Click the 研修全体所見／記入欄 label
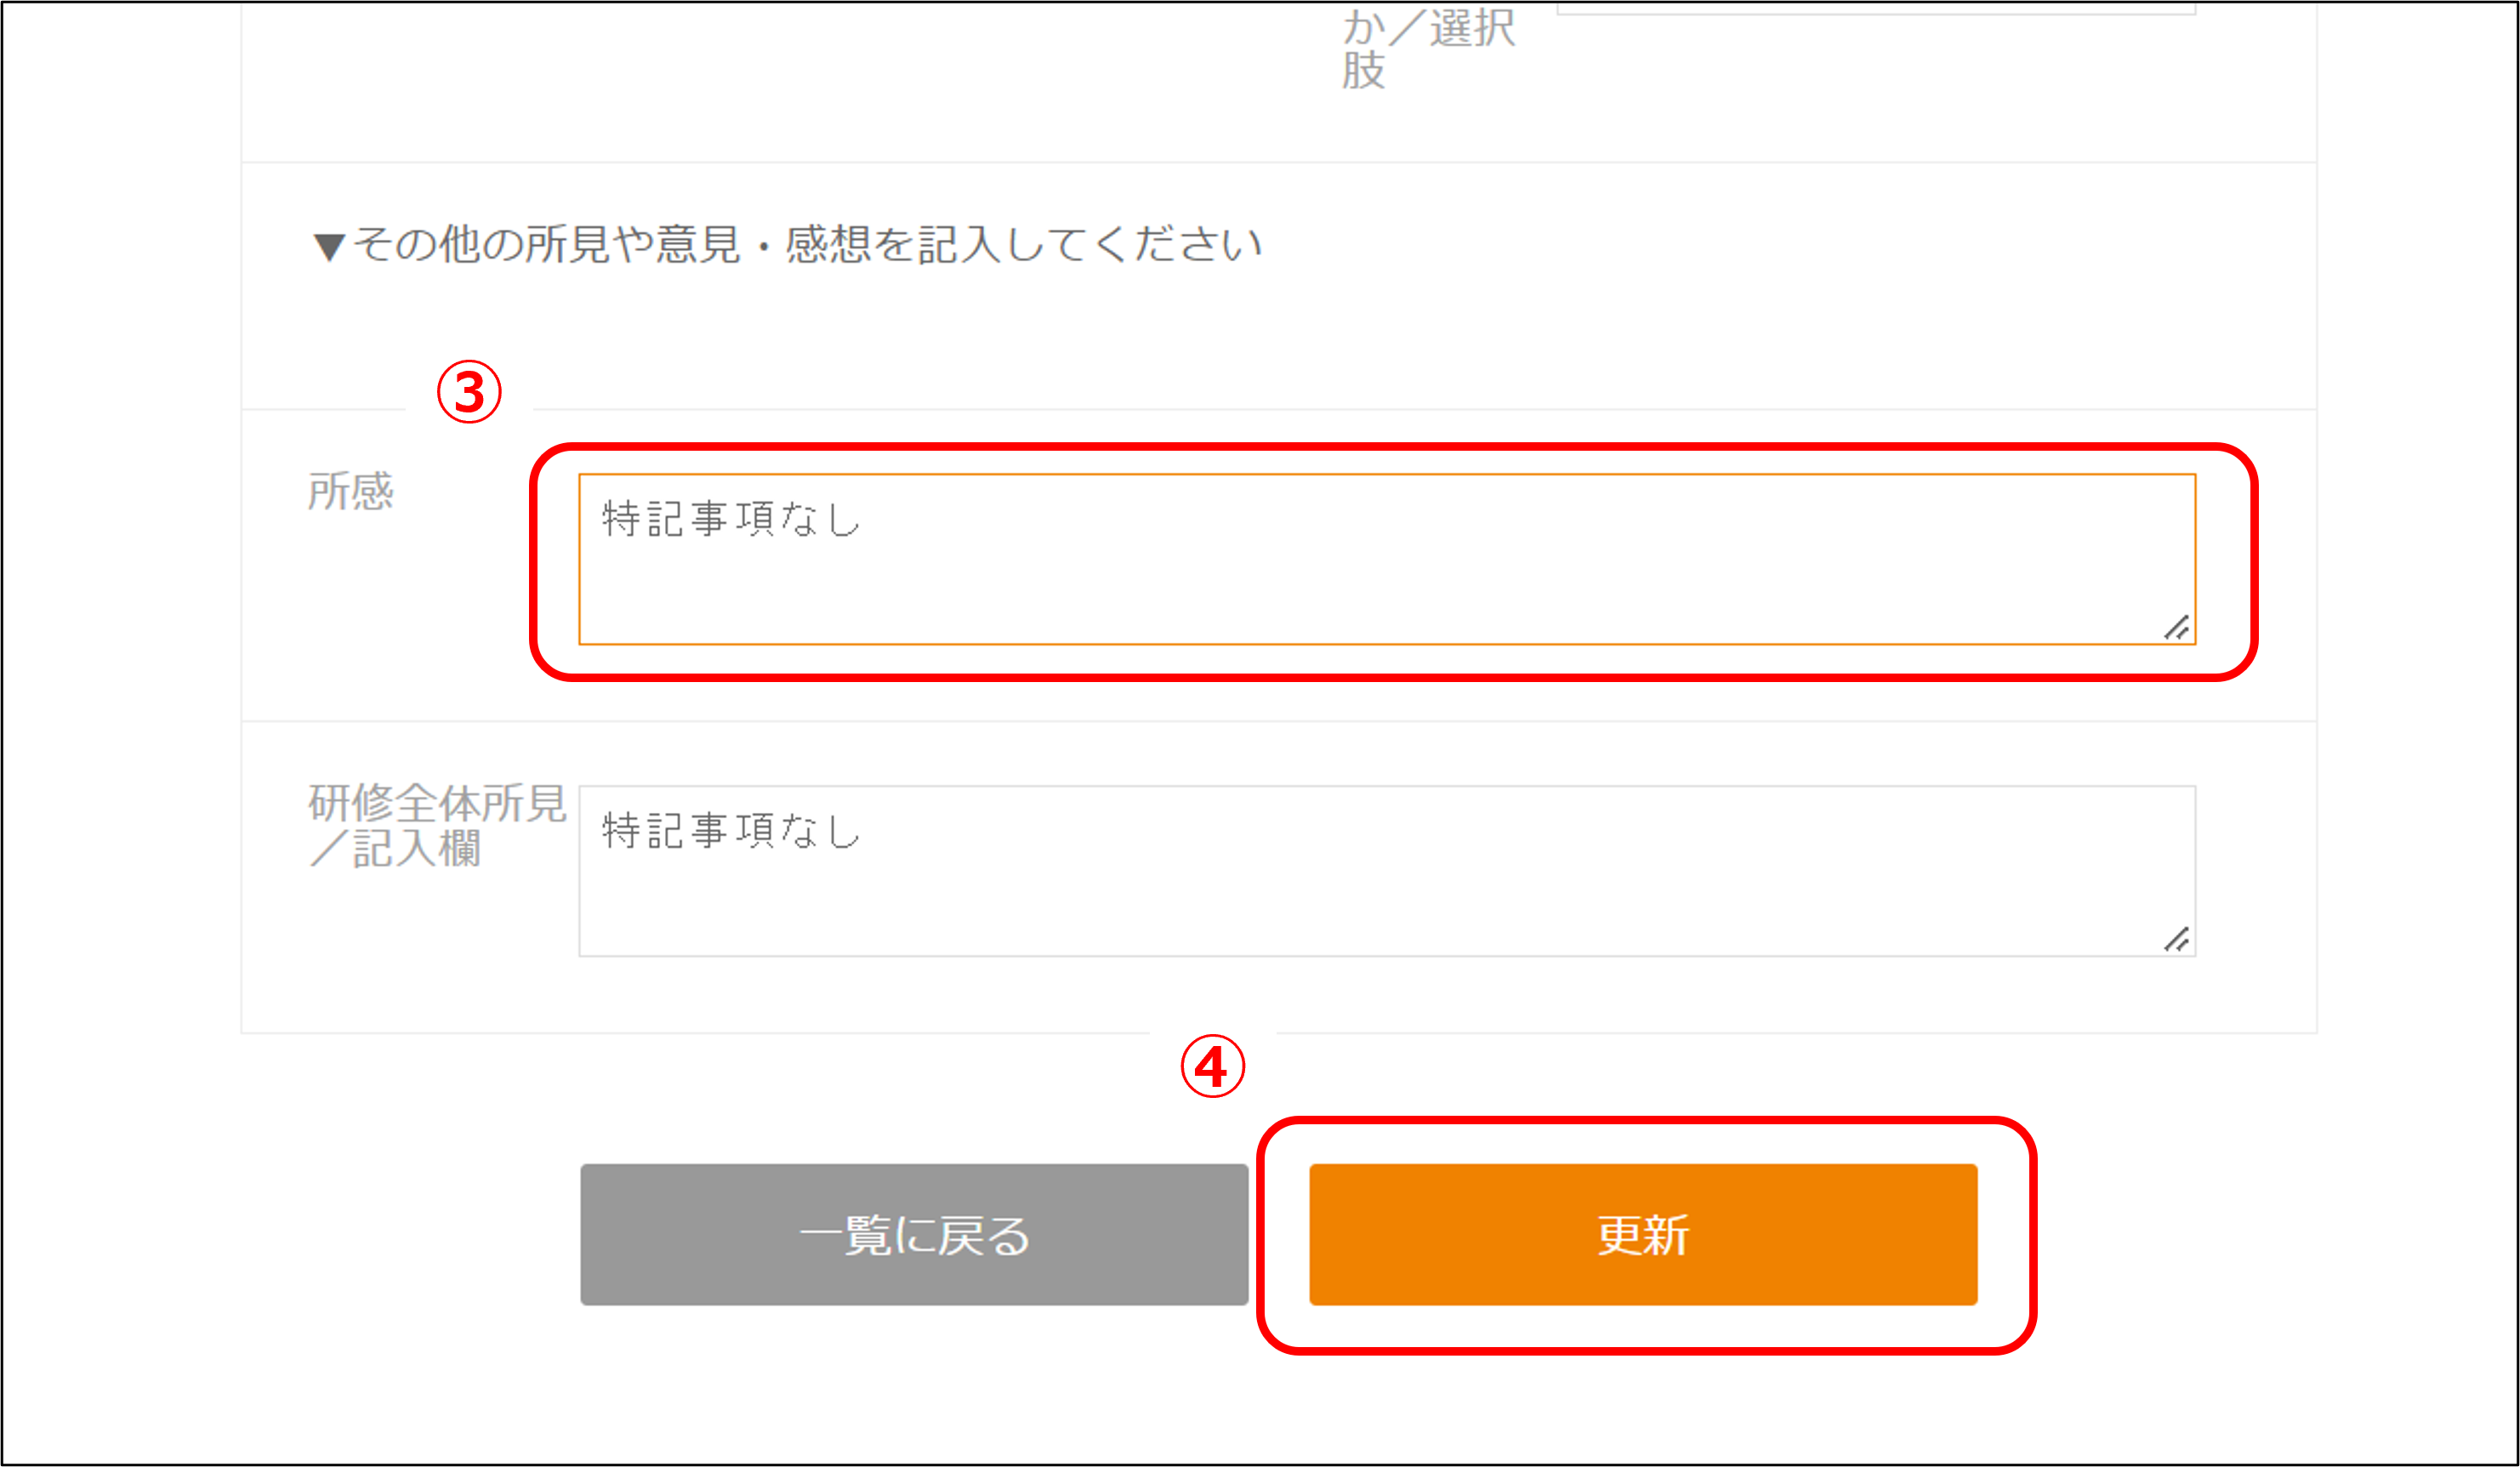Image resolution: width=2520 pixels, height=1467 pixels. point(436,826)
